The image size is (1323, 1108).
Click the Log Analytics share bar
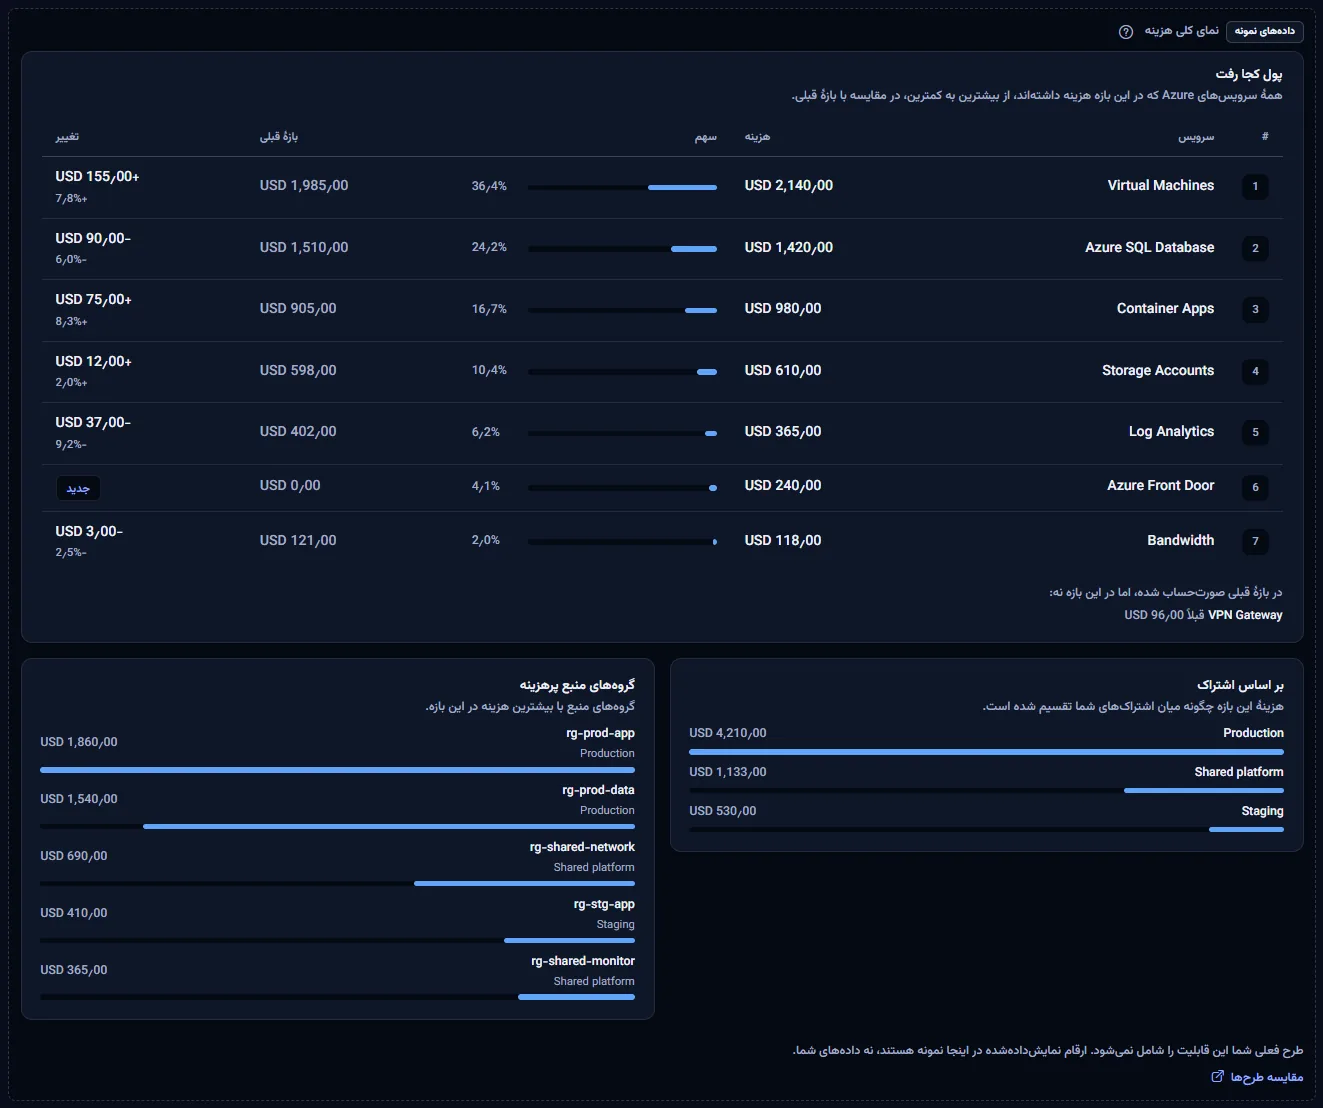click(x=622, y=433)
